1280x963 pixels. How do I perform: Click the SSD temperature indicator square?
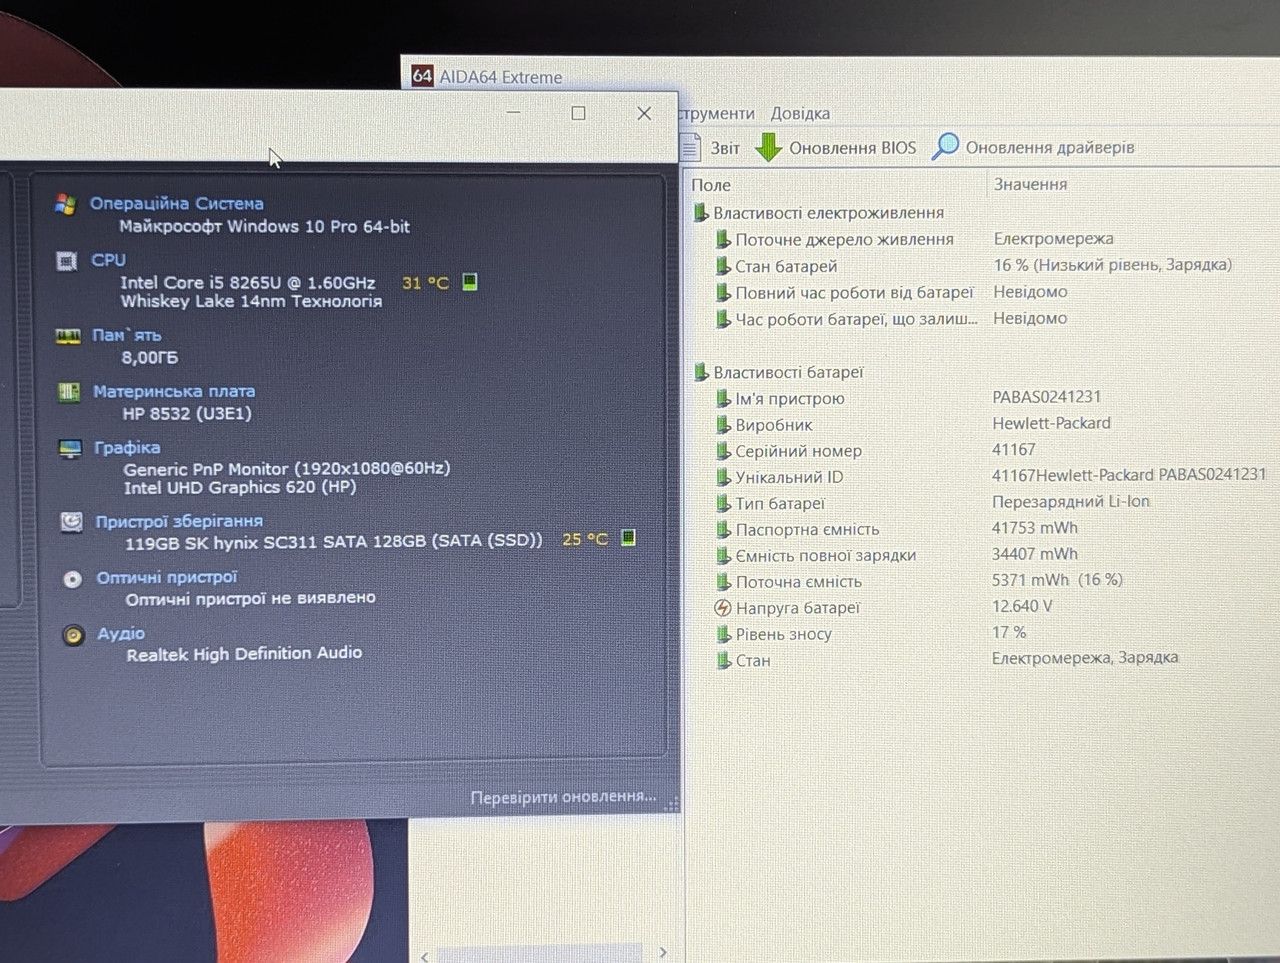pyautogui.click(x=628, y=538)
